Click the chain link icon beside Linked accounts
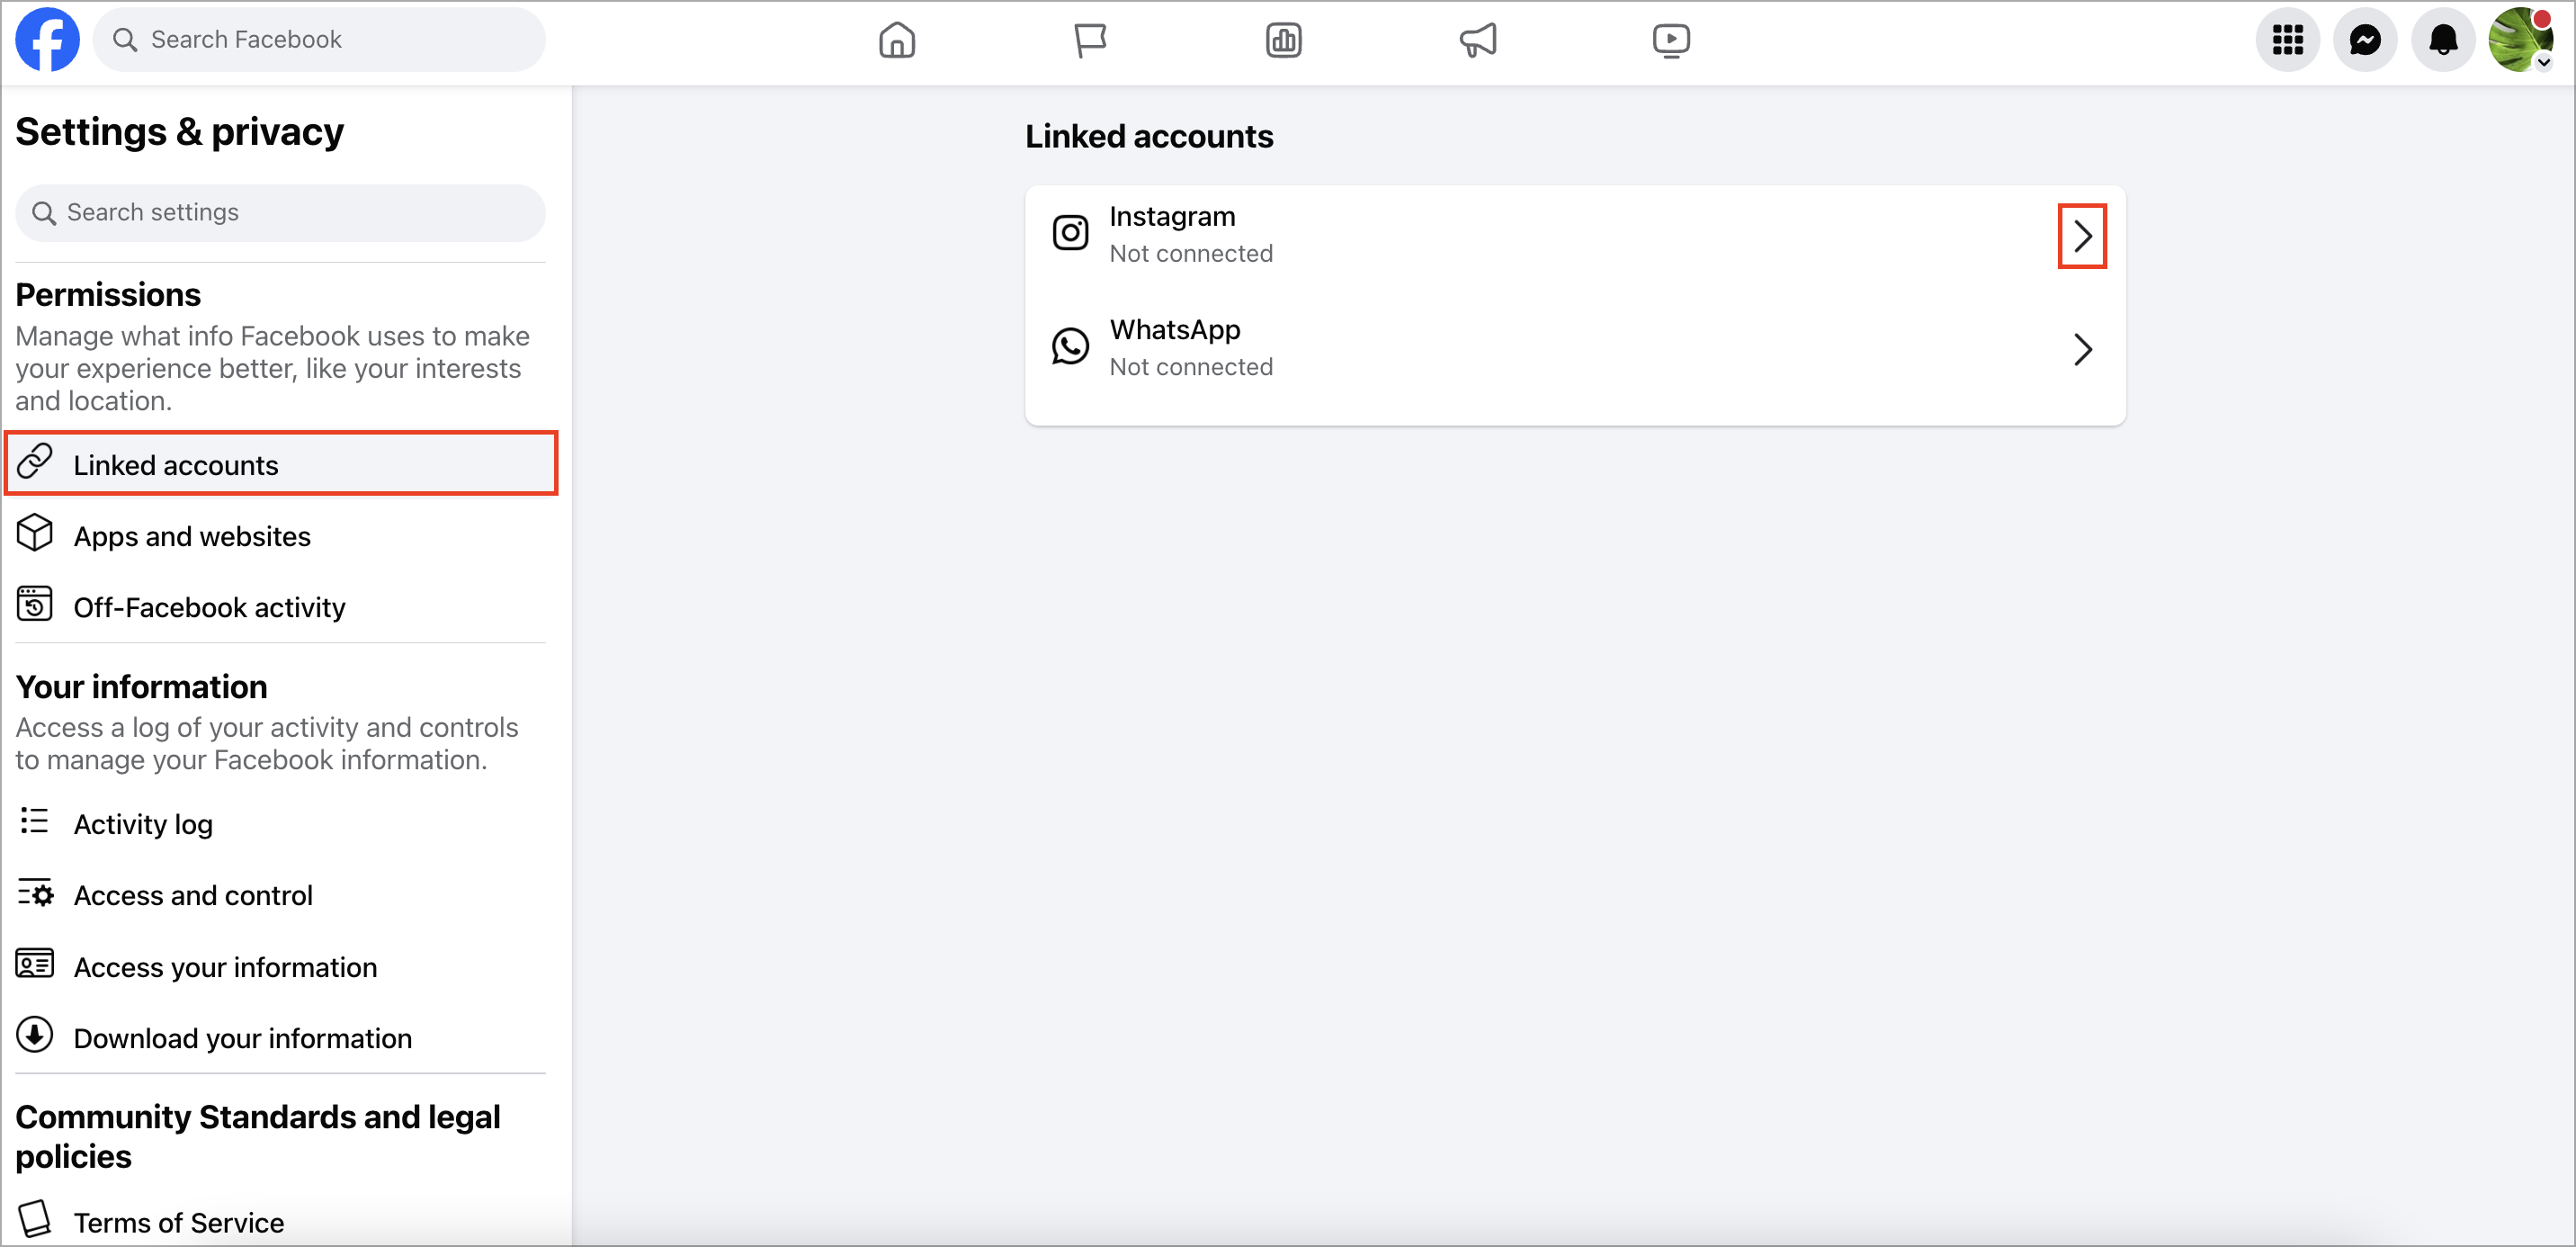 (34, 461)
